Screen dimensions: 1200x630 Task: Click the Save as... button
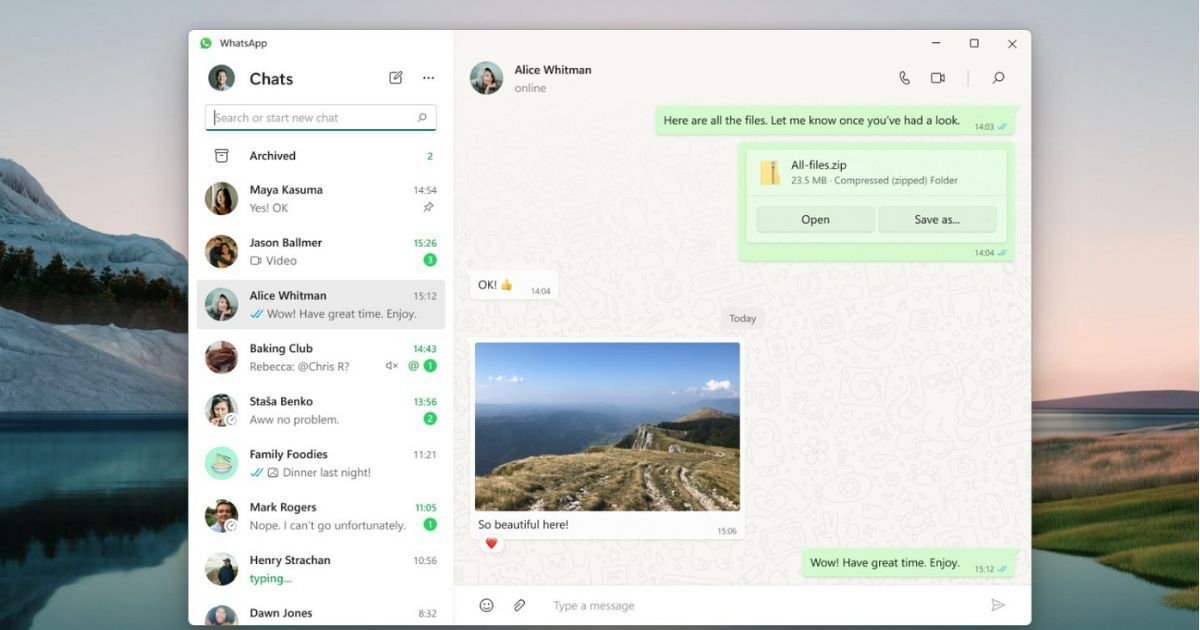tap(937, 219)
